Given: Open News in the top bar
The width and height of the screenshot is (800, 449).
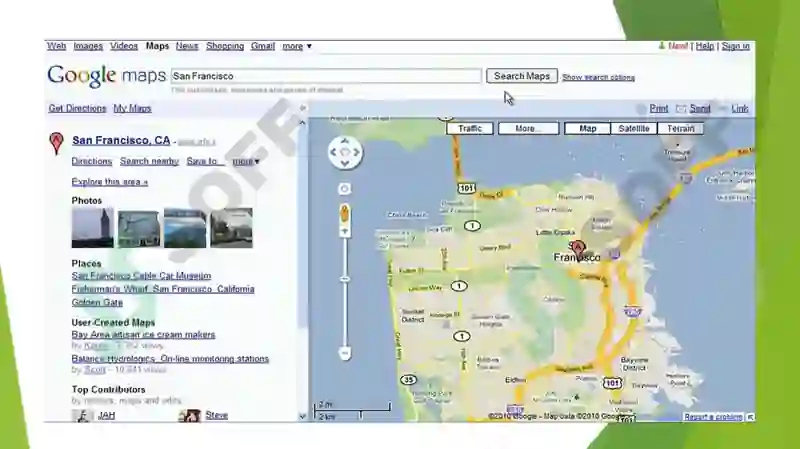Looking at the screenshot, I should coord(187,46).
